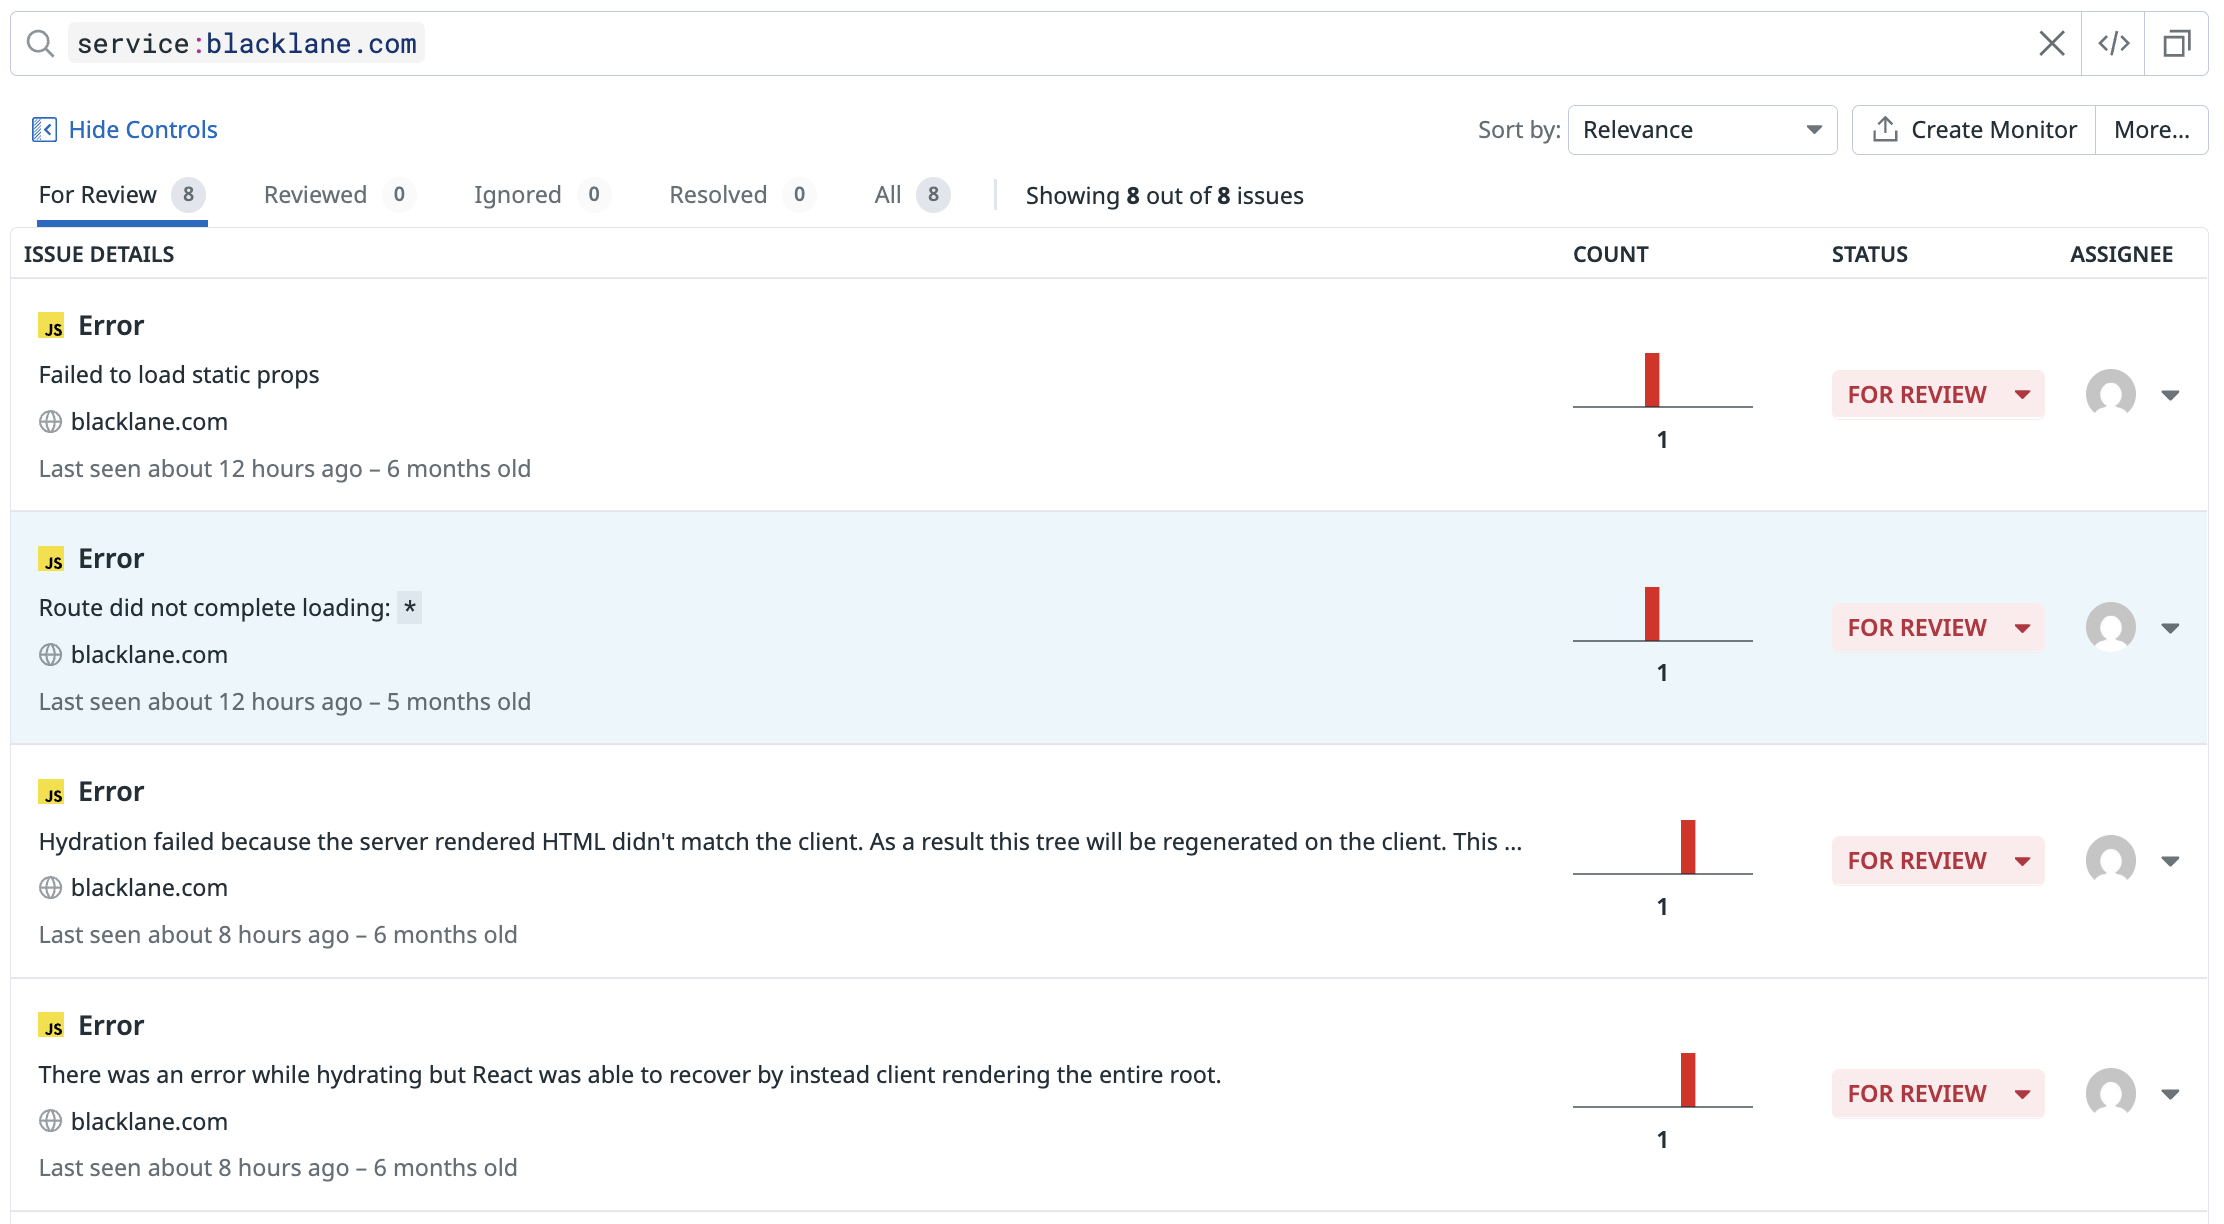The height and width of the screenshot is (1224, 2224).
Task: Click the export icon on Create Monitor
Action: point(1885,130)
